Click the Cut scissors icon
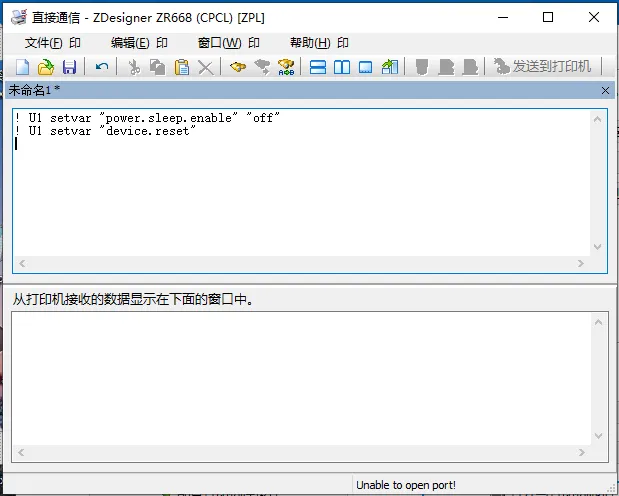Viewport: 619px width, 496px height. click(133, 67)
